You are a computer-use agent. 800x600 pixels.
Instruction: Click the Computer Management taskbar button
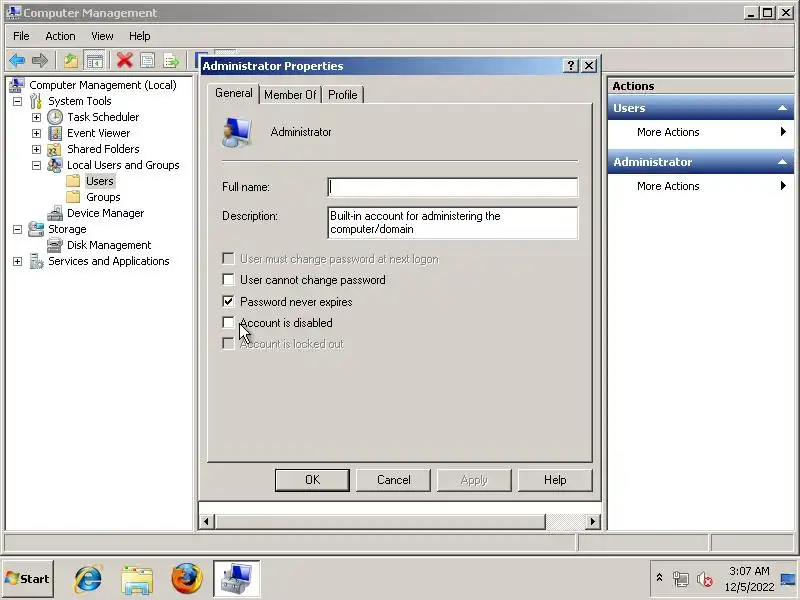[x=237, y=579]
